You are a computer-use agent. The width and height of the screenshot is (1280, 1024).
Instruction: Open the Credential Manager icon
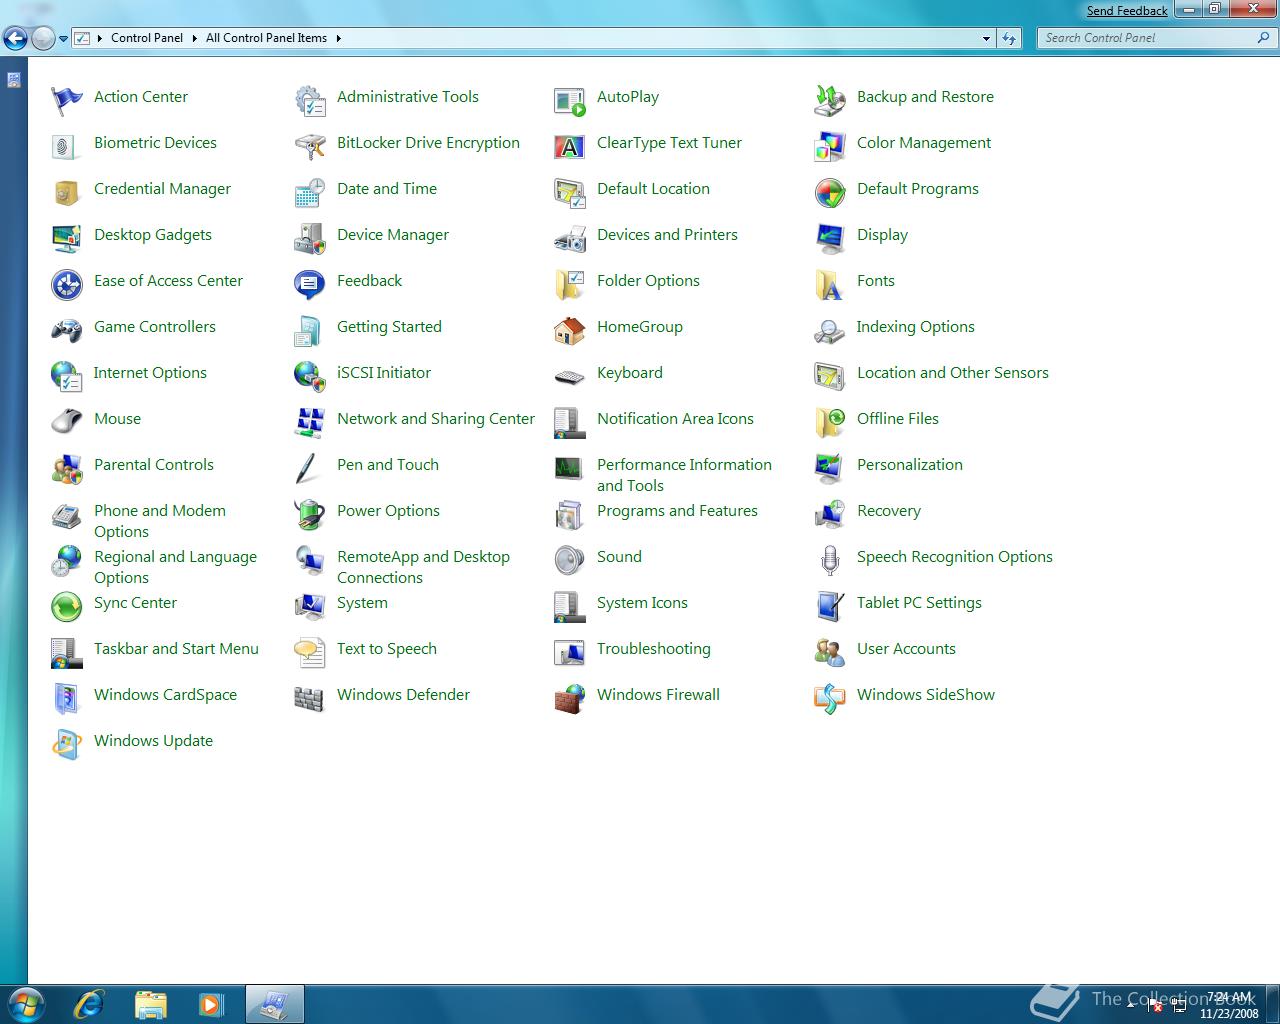coord(67,192)
